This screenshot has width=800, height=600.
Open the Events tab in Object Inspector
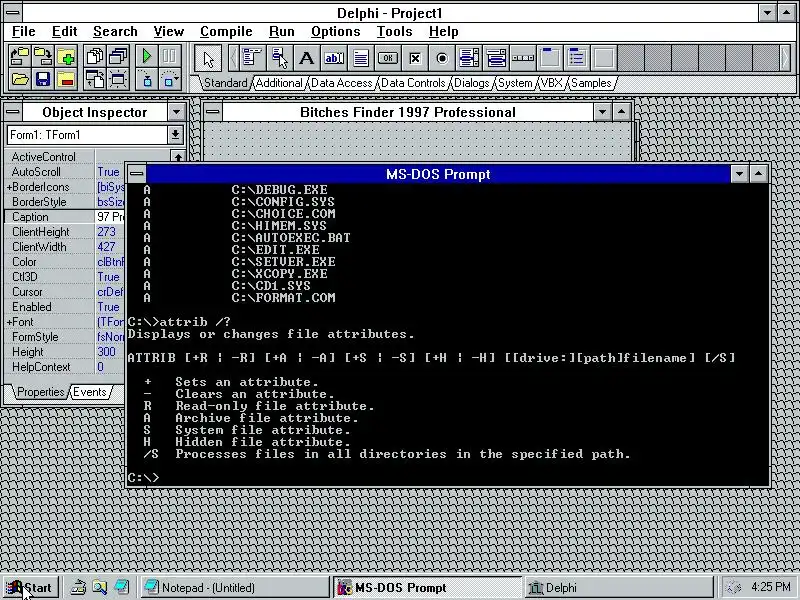[90, 392]
